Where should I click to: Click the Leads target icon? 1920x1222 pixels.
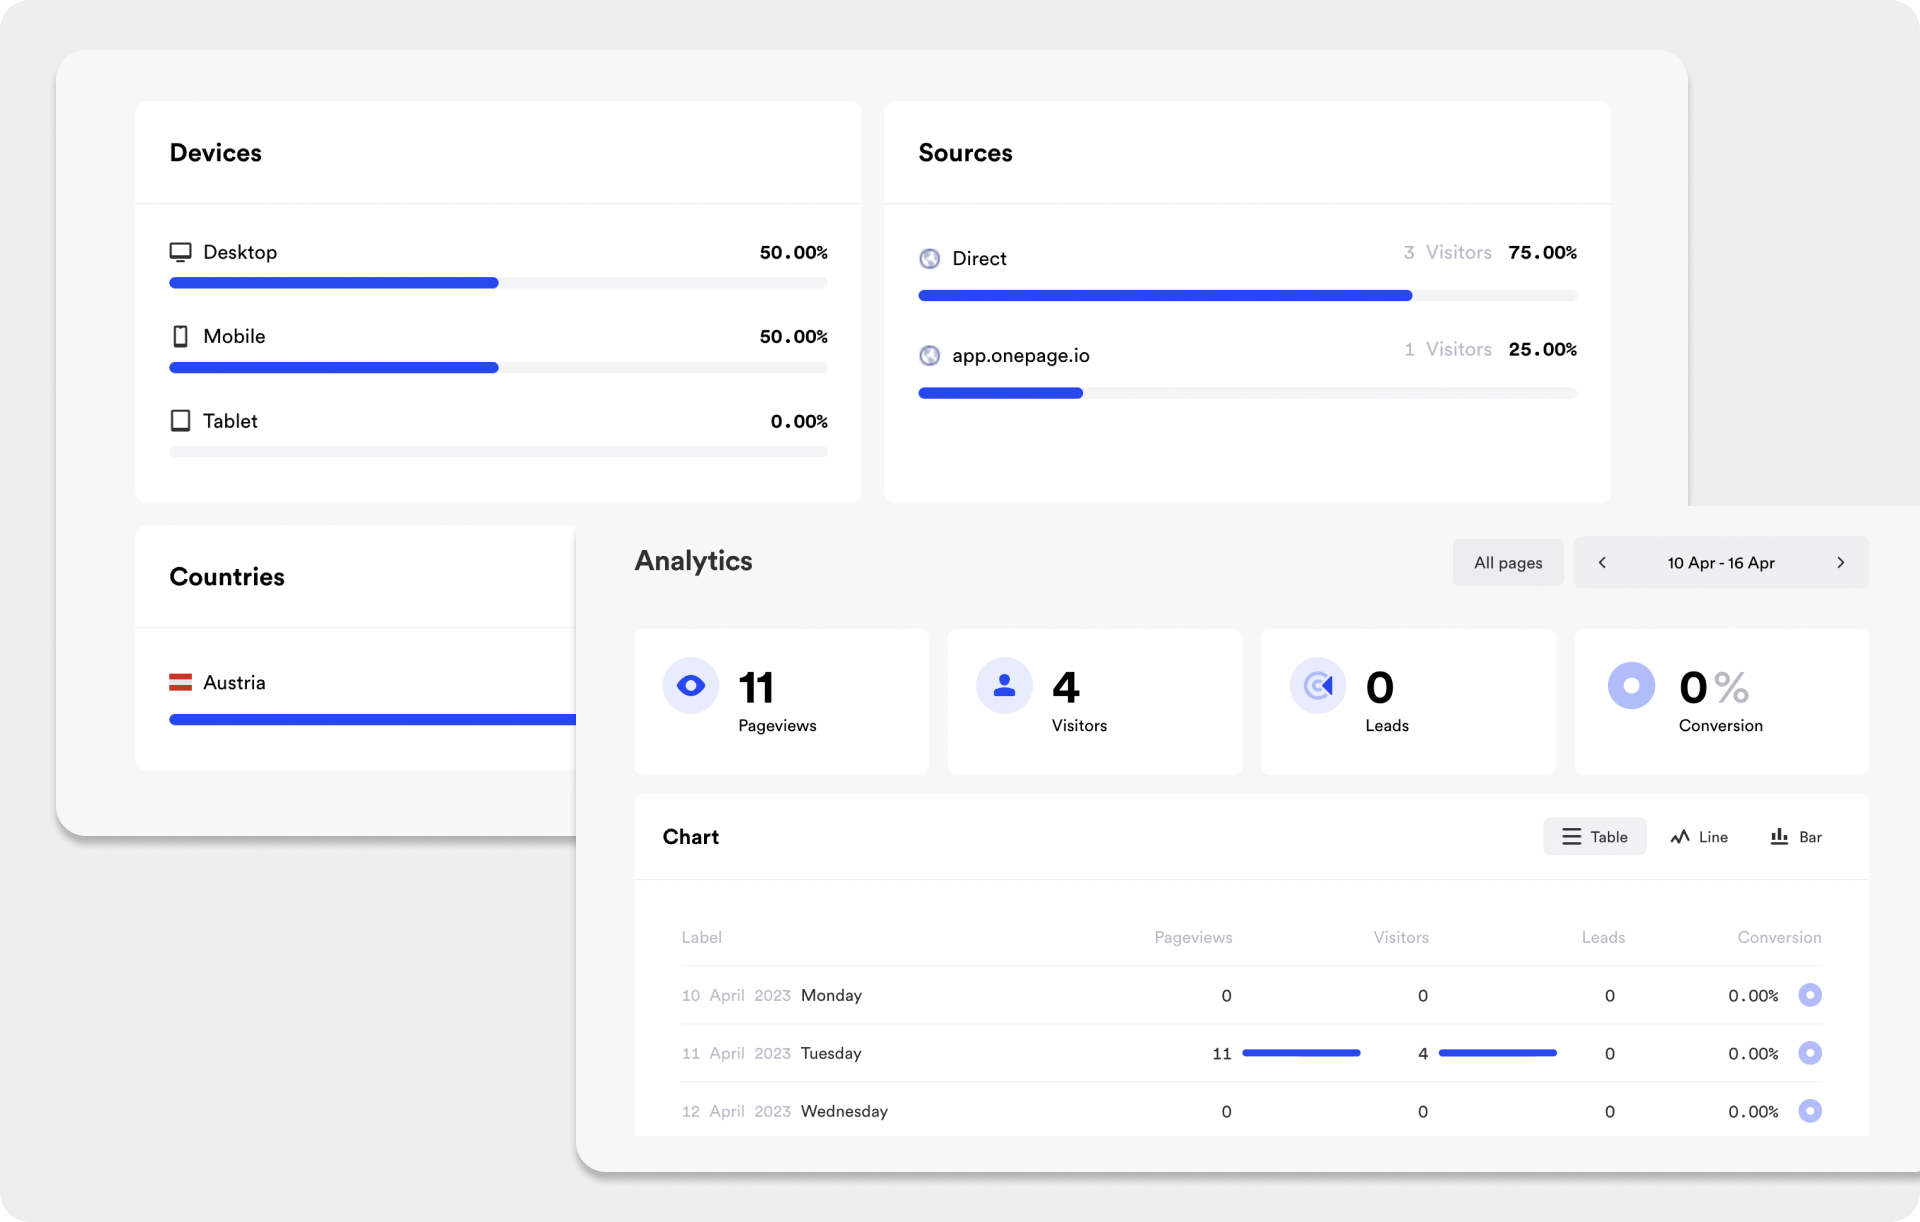1318,686
